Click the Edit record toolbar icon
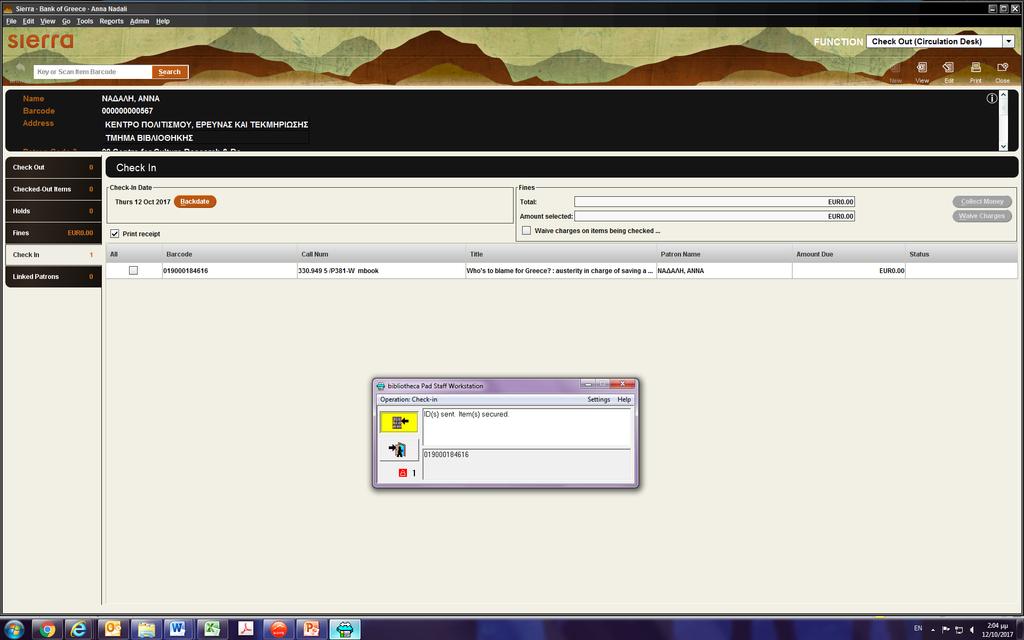Screen dimensions: 1024x640 (x=948, y=71)
